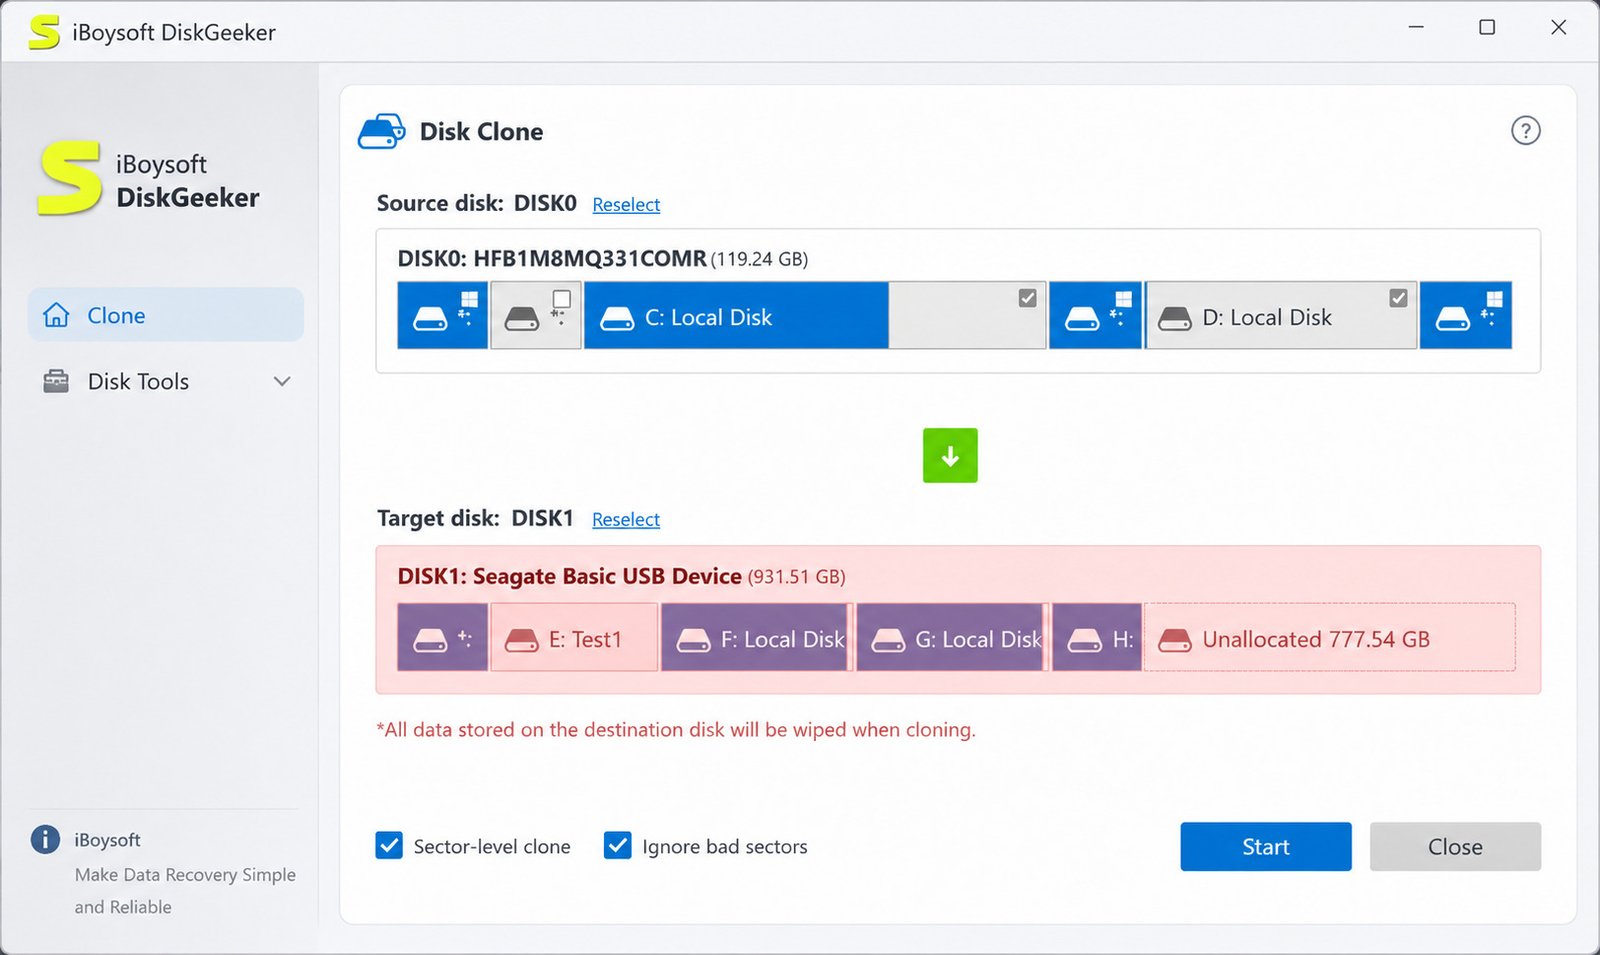This screenshot has height=955, width=1600.
Task: Toggle the Sector-level clone checkbox
Action: click(x=389, y=846)
